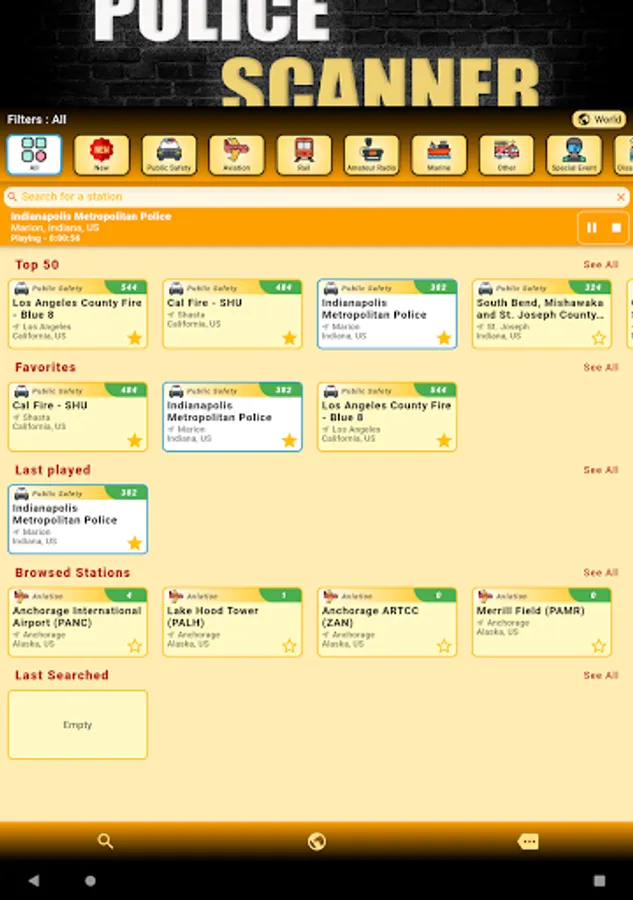Open Lake Hood Tower (PALH) station
Image resolution: width=633 pixels, height=900 pixels.
[x=232, y=622]
